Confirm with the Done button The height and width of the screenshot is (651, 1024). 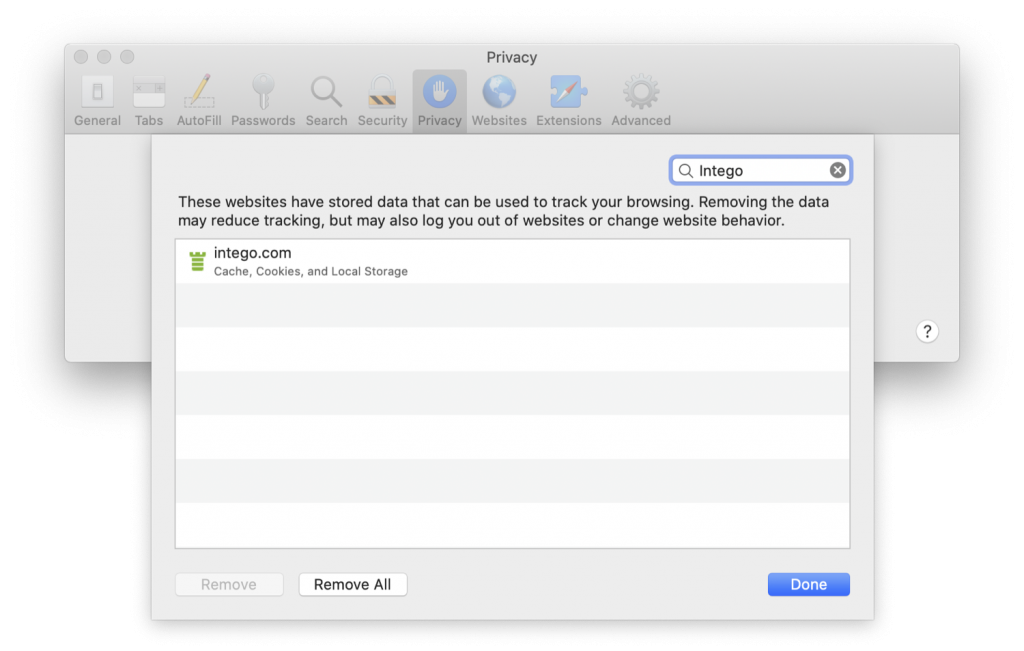[x=808, y=584]
